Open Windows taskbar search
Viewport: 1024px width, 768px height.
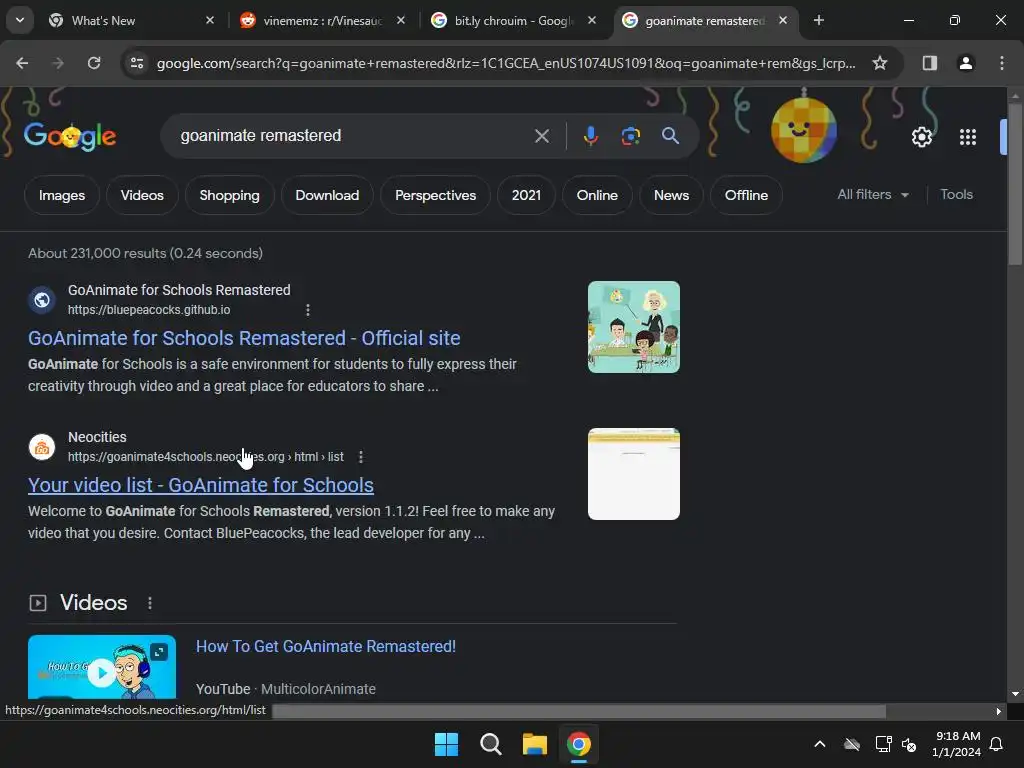click(490, 744)
